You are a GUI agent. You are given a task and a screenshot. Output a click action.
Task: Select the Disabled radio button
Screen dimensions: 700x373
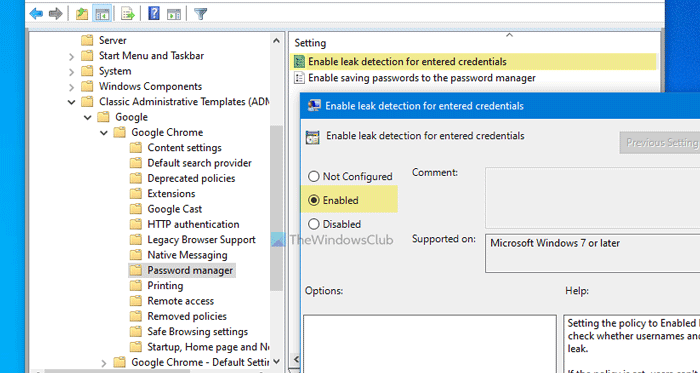click(314, 224)
